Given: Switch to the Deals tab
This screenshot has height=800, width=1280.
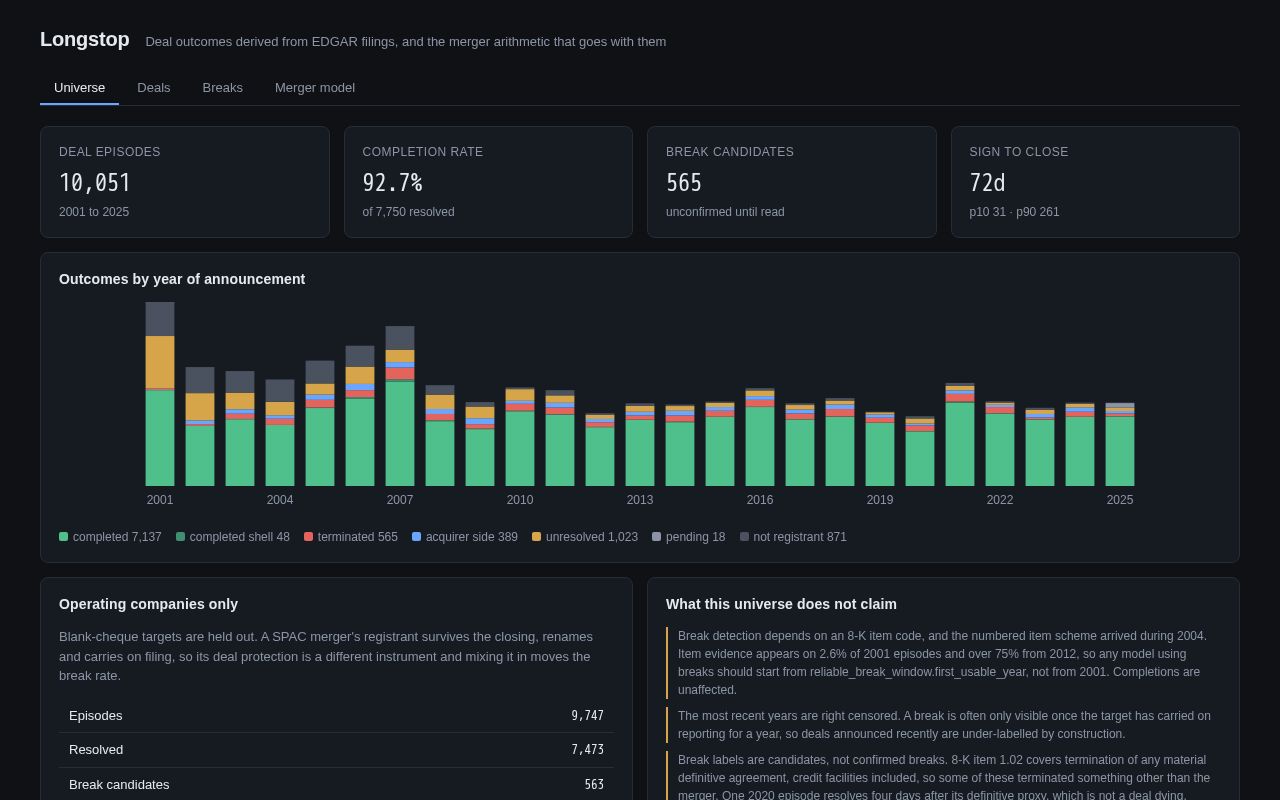Looking at the screenshot, I should (x=154, y=87).
